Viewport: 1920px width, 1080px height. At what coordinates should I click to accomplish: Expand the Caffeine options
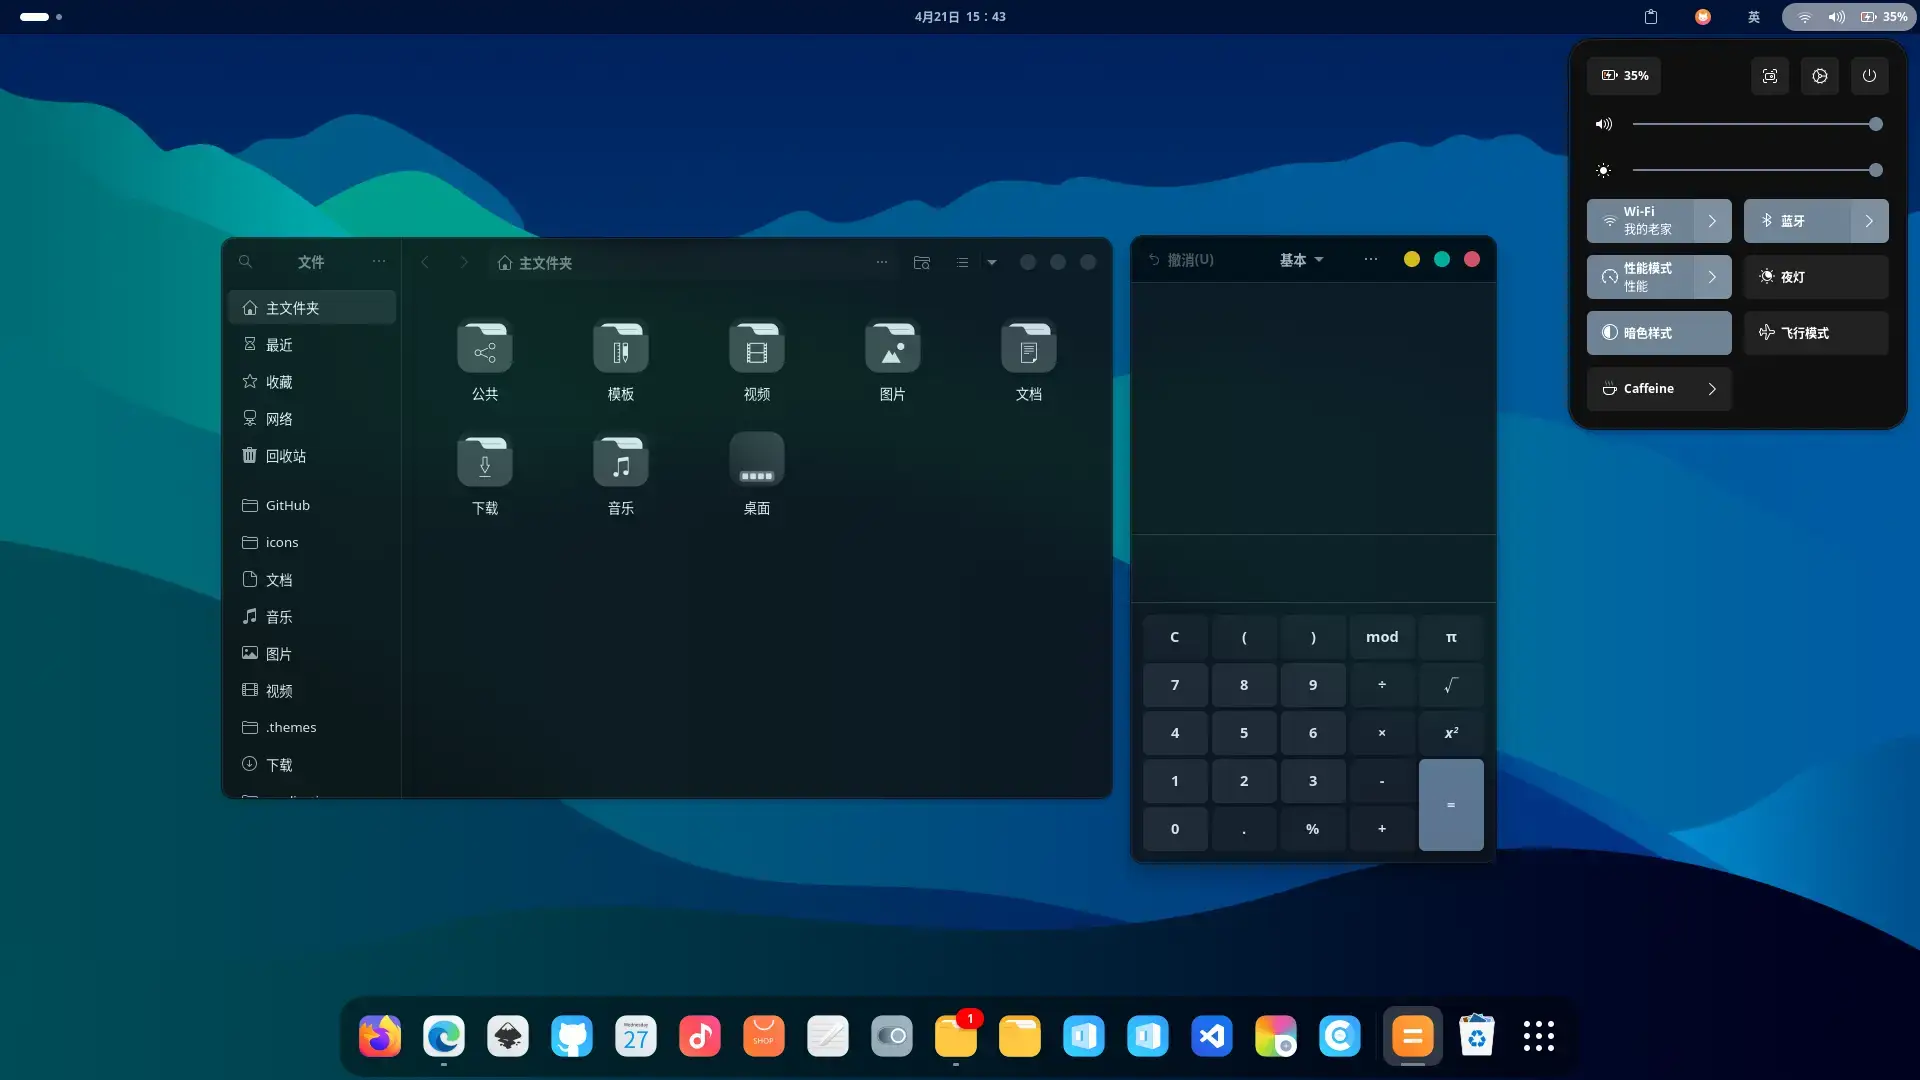1711,389
